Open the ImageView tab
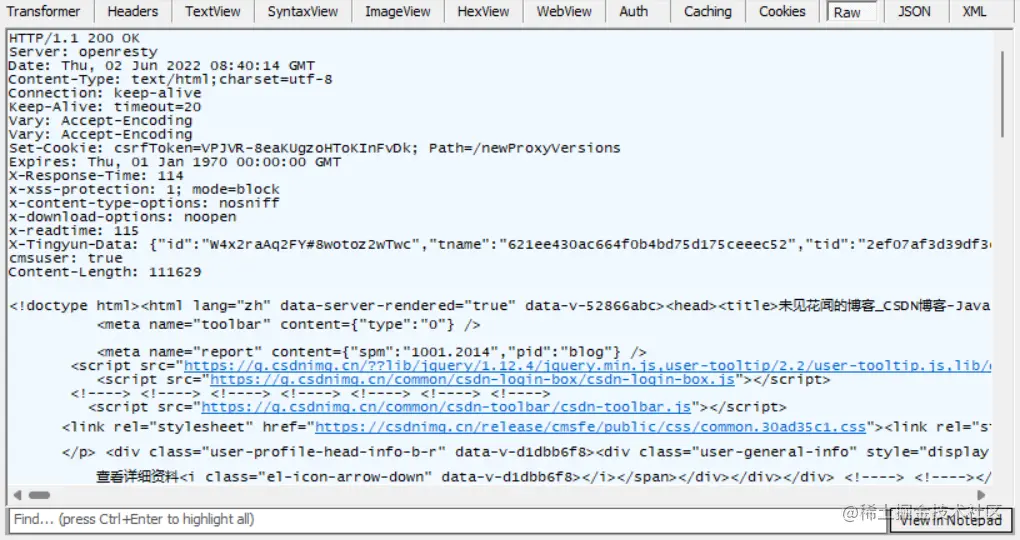The width and height of the screenshot is (1020, 540). pyautogui.click(x=397, y=12)
